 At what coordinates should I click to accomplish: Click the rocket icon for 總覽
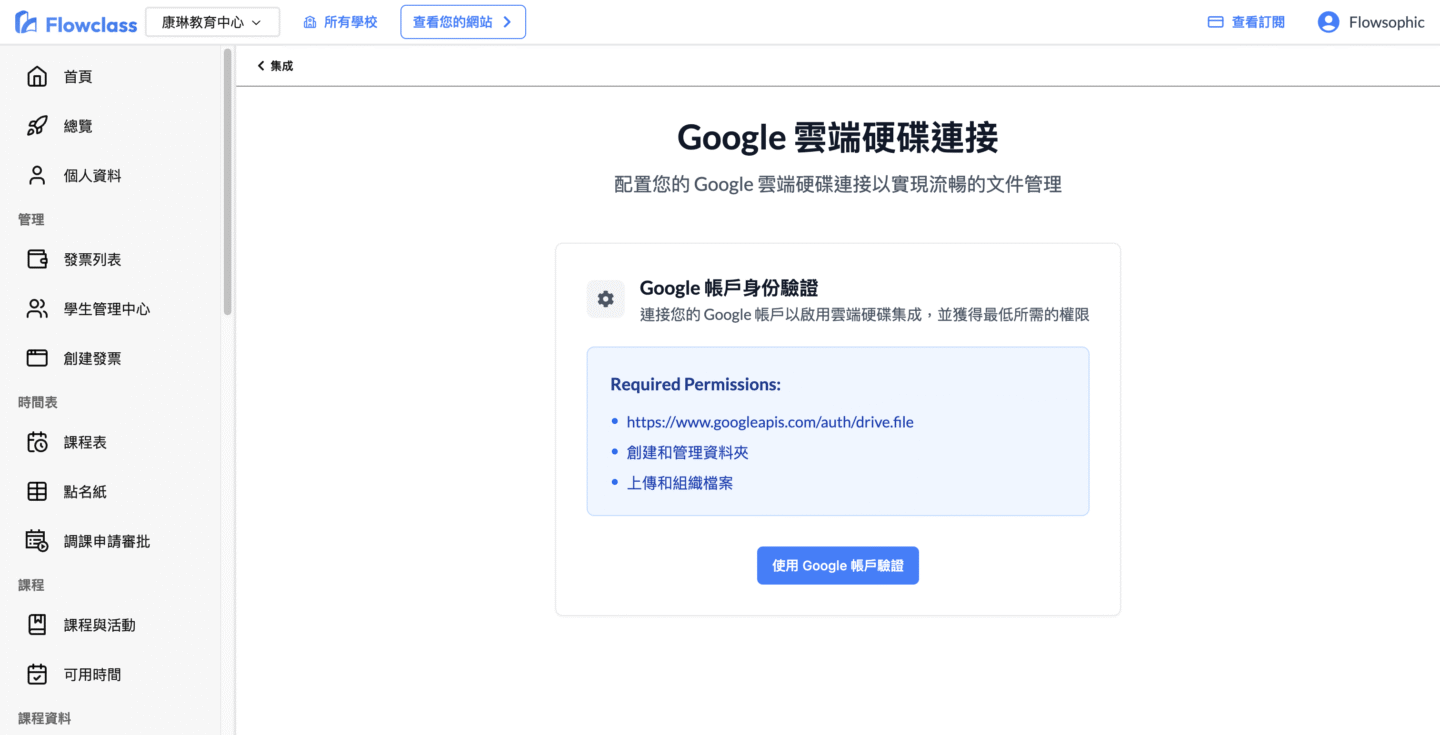[37, 126]
